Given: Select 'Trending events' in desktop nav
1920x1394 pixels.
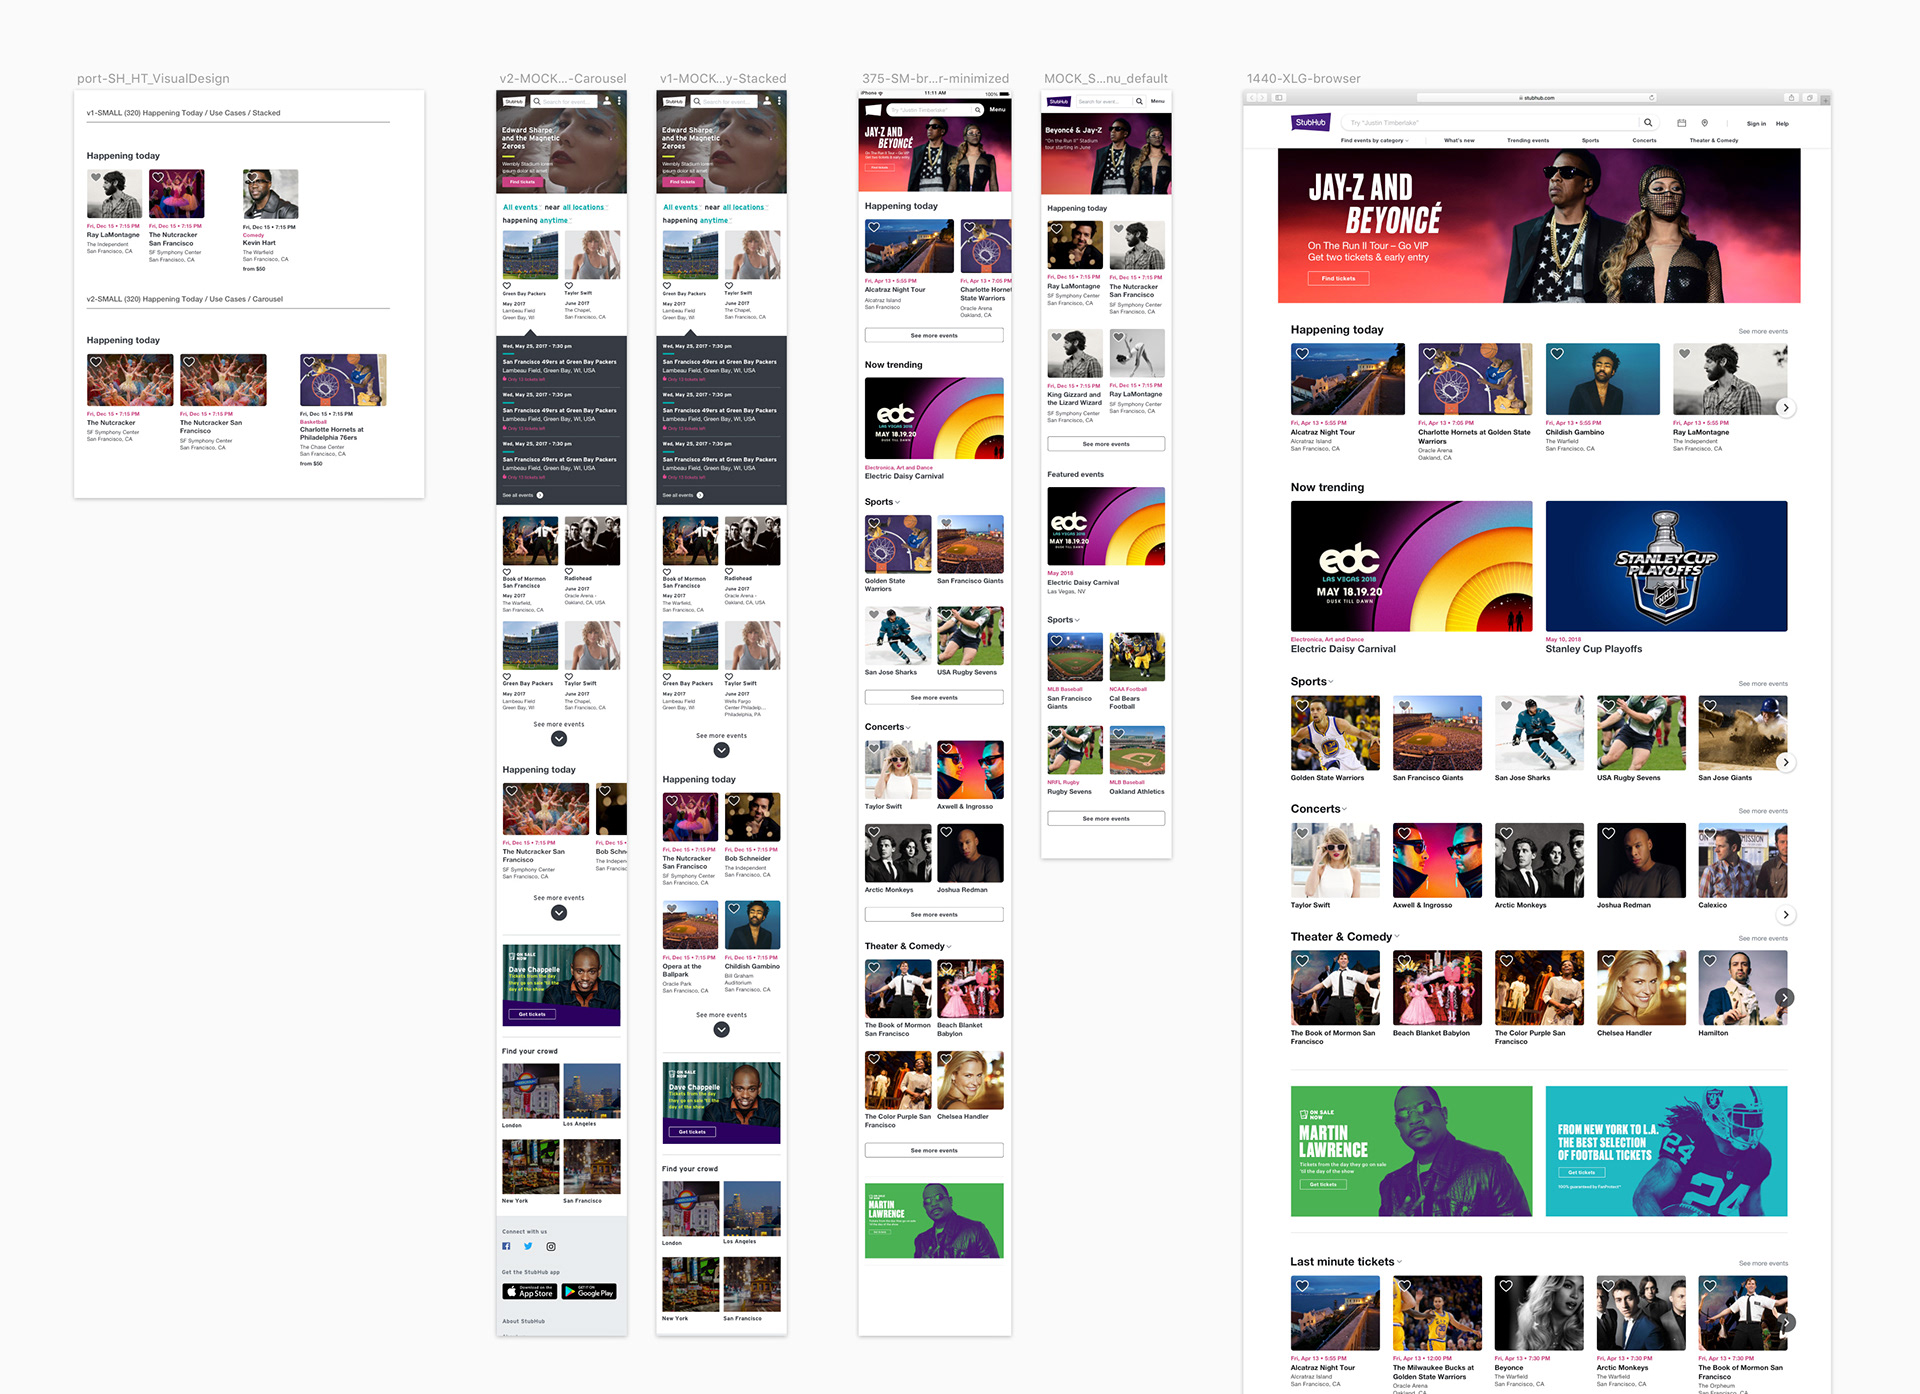Looking at the screenshot, I should coord(1527,141).
